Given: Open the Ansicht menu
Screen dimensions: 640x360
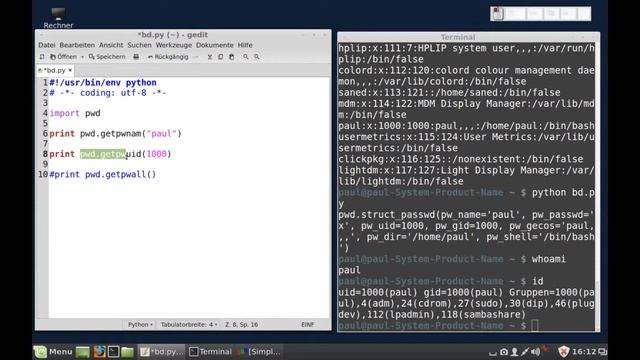Looking at the screenshot, I should coord(111,45).
